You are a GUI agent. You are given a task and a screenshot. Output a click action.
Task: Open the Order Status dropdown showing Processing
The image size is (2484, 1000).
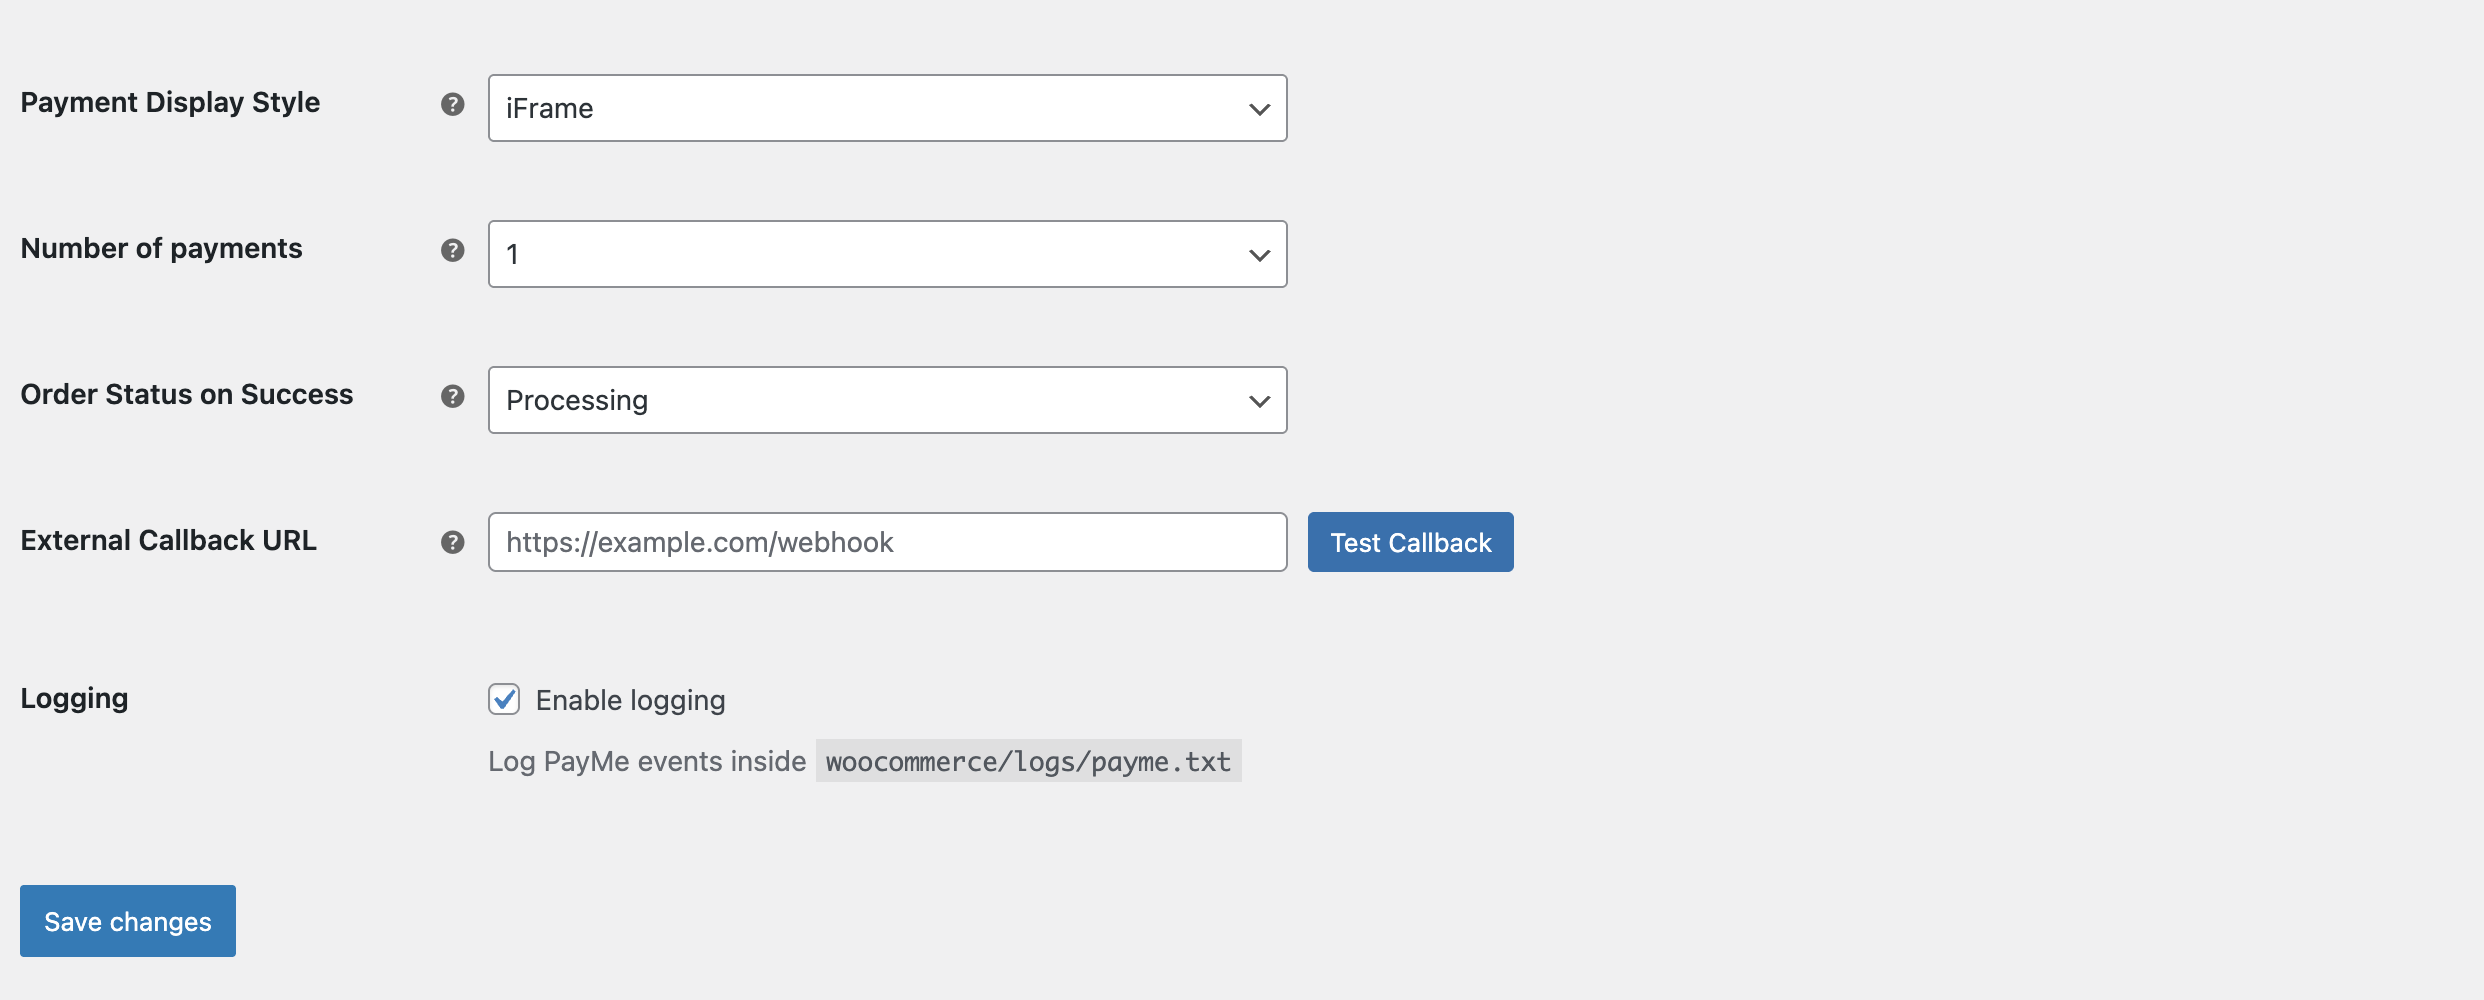point(886,400)
